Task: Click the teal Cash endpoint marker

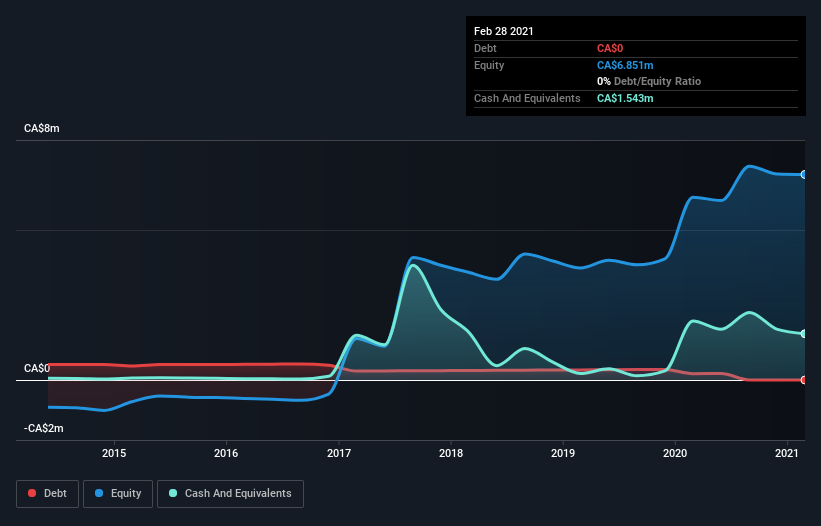Action: click(x=804, y=334)
